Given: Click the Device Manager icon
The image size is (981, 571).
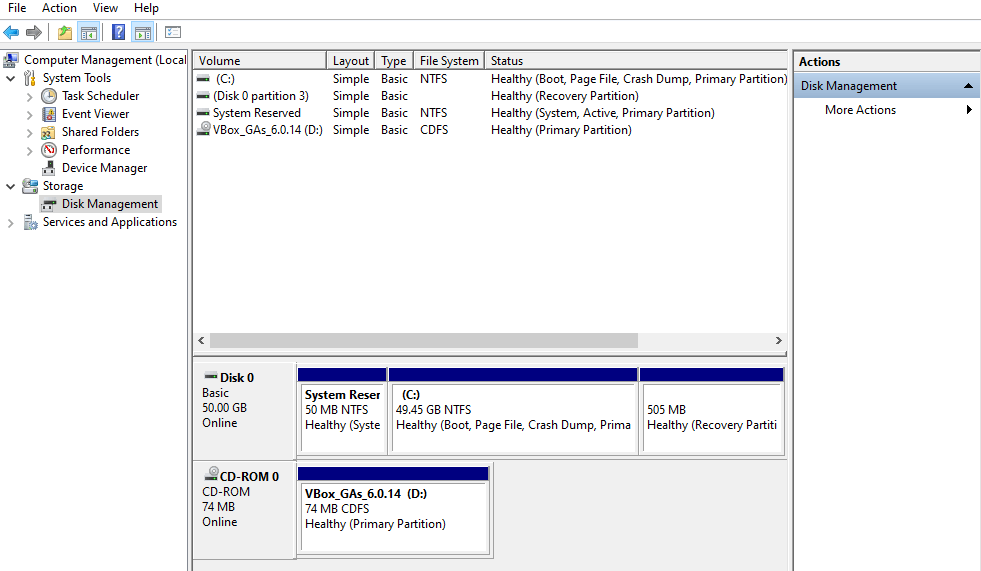Looking at the screenshot, I should coord(49,168).
